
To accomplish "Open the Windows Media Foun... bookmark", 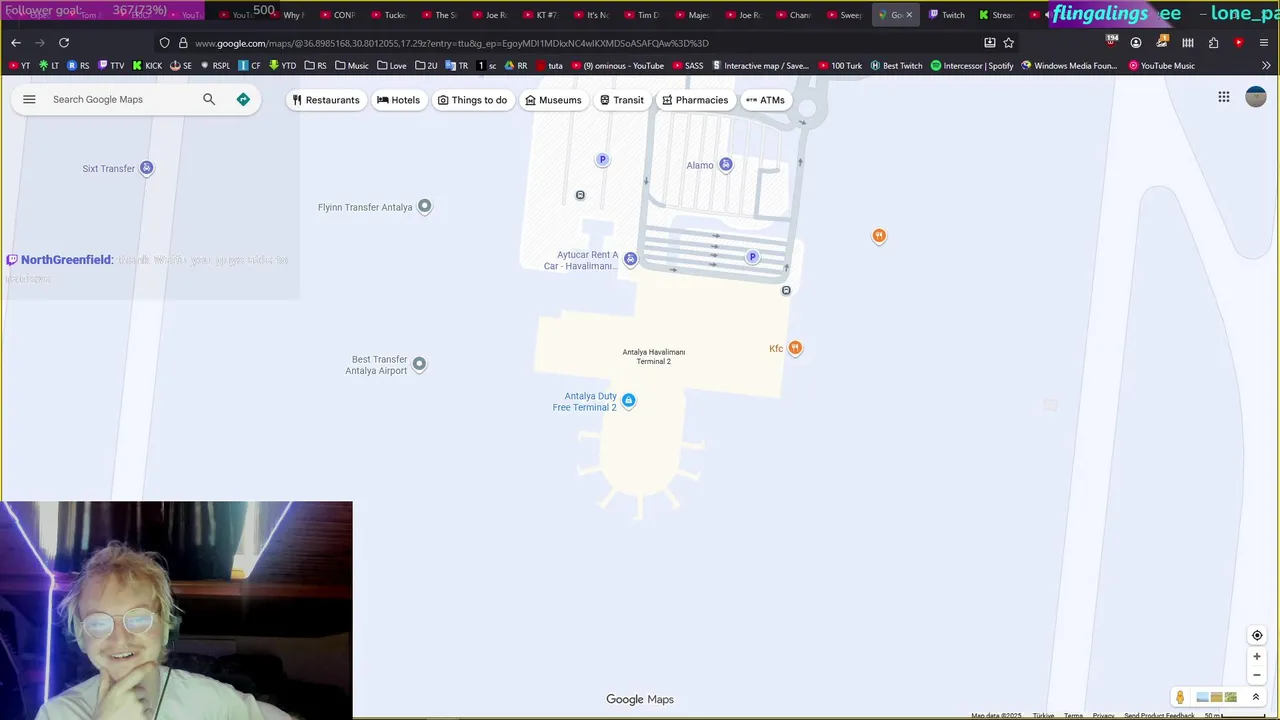I will pos(1069,66).
